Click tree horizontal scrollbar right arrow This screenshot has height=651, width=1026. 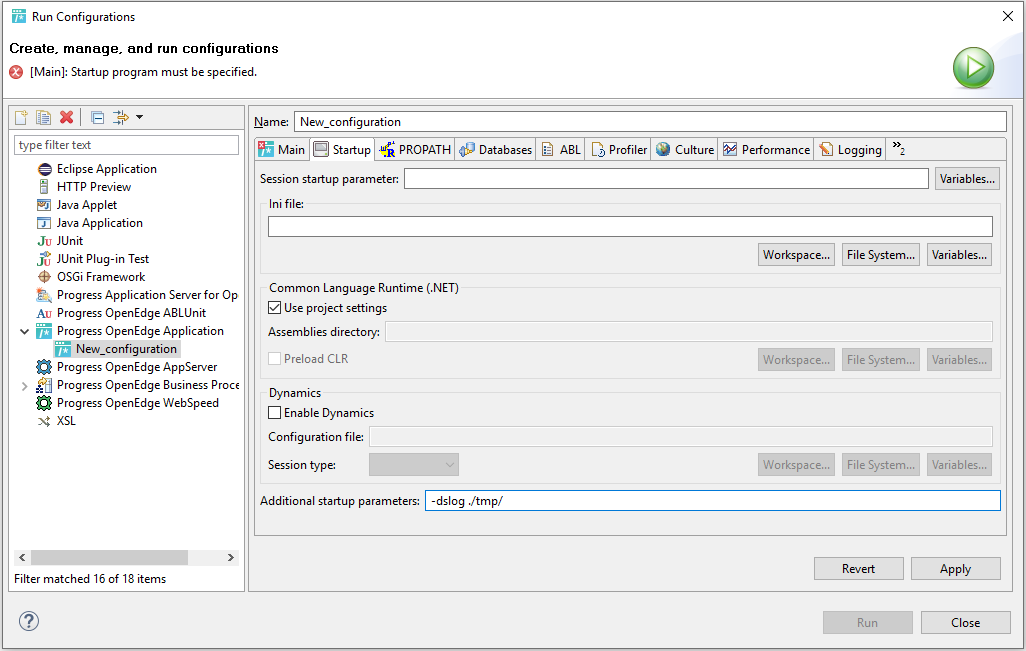[230, 557]
